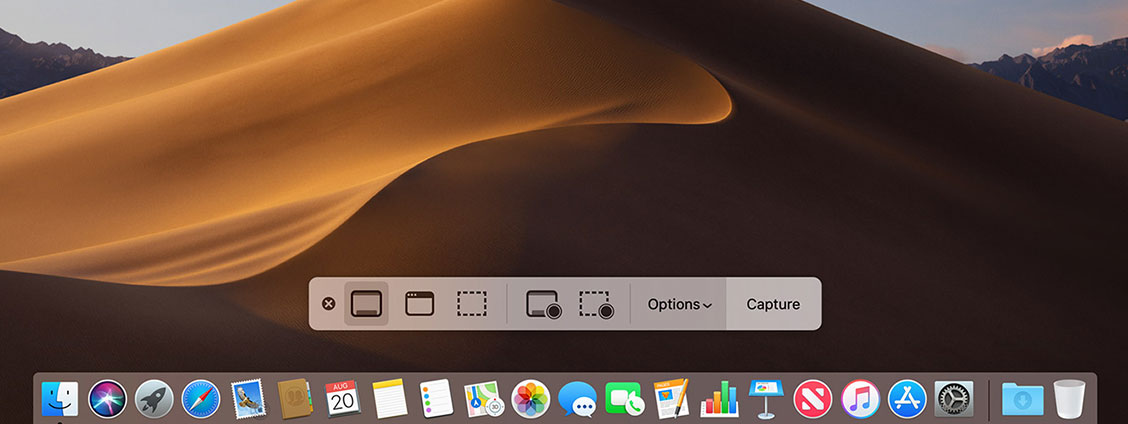Open Downloads folder stack in Dock
The height and width of the screenshot is (424, 1128).
[x=1023, y=399]
